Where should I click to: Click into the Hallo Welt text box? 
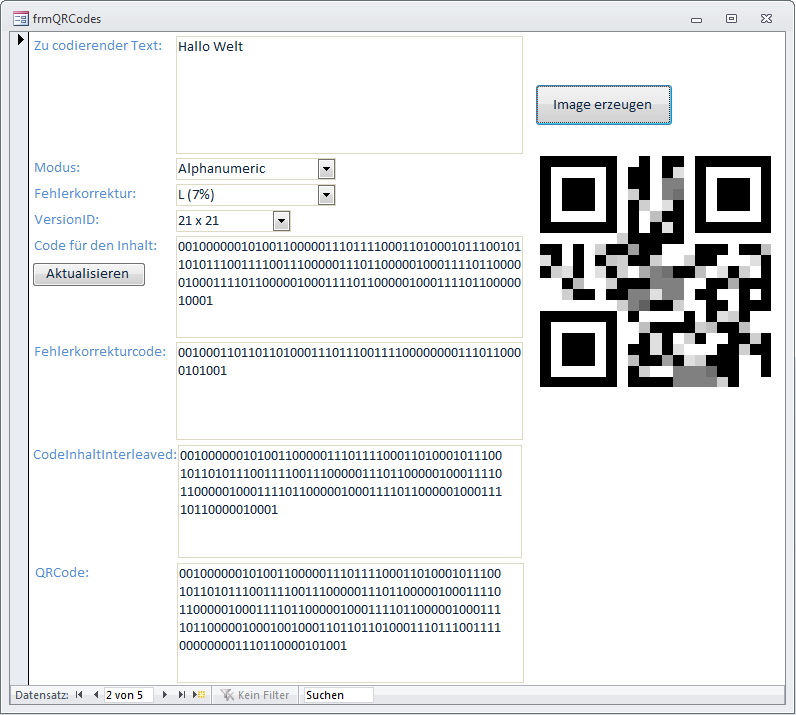point(349,95)
